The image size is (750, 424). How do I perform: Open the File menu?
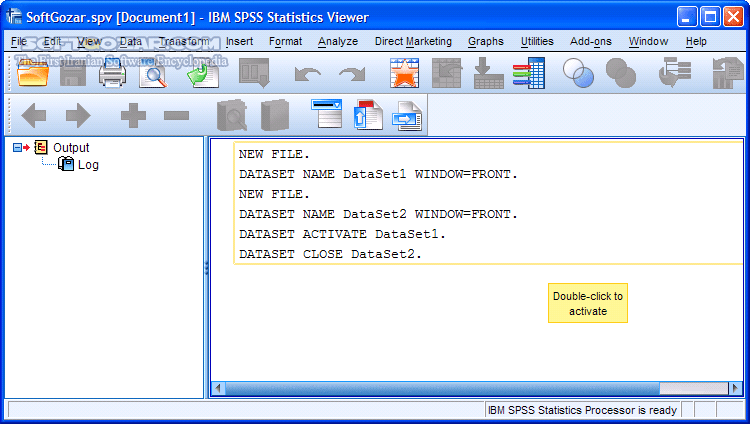point(19,42)
